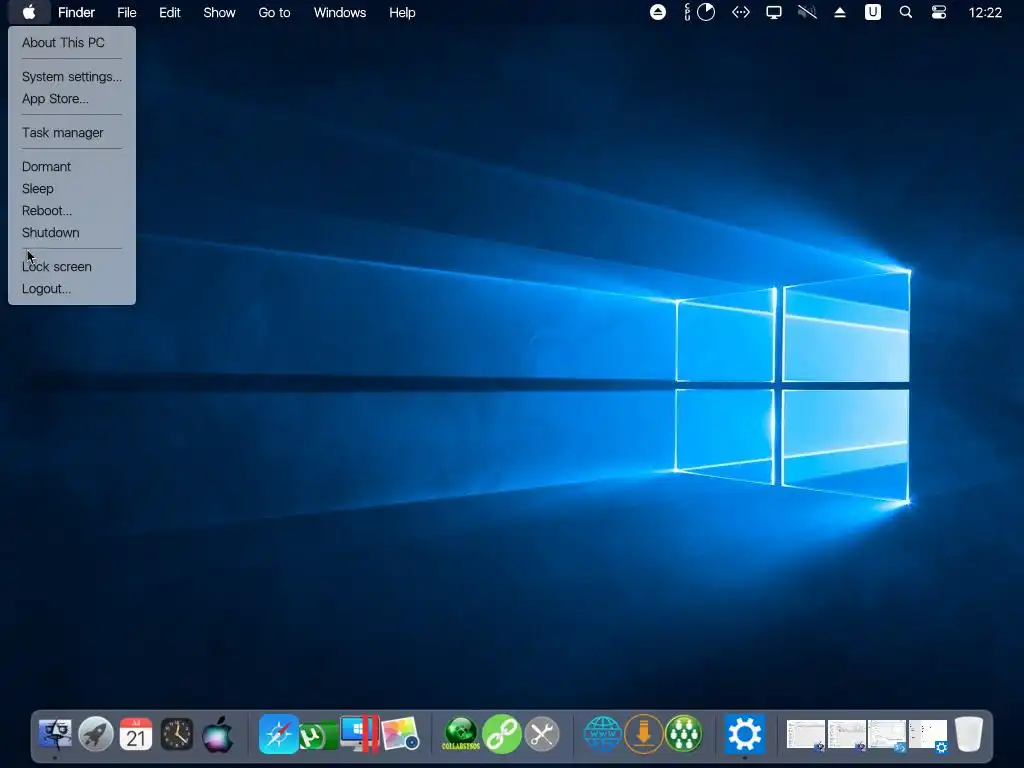The image size is (1024, 768).
Task: Open the third minimized window thumbnail in the dock
Action: 887,735
